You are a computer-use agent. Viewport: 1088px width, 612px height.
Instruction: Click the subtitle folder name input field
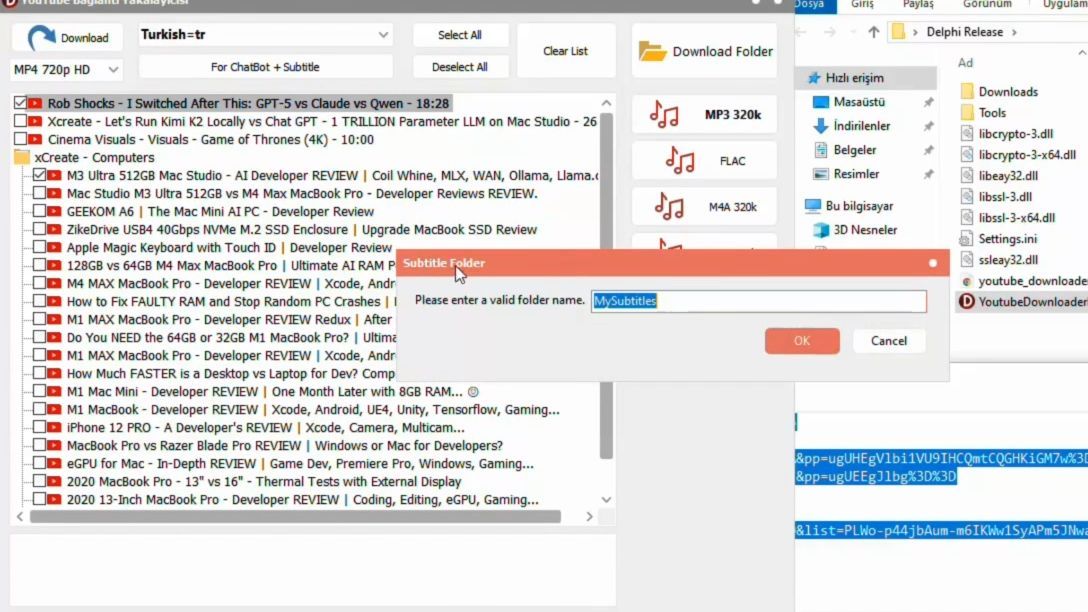click(x=758, y=301)
